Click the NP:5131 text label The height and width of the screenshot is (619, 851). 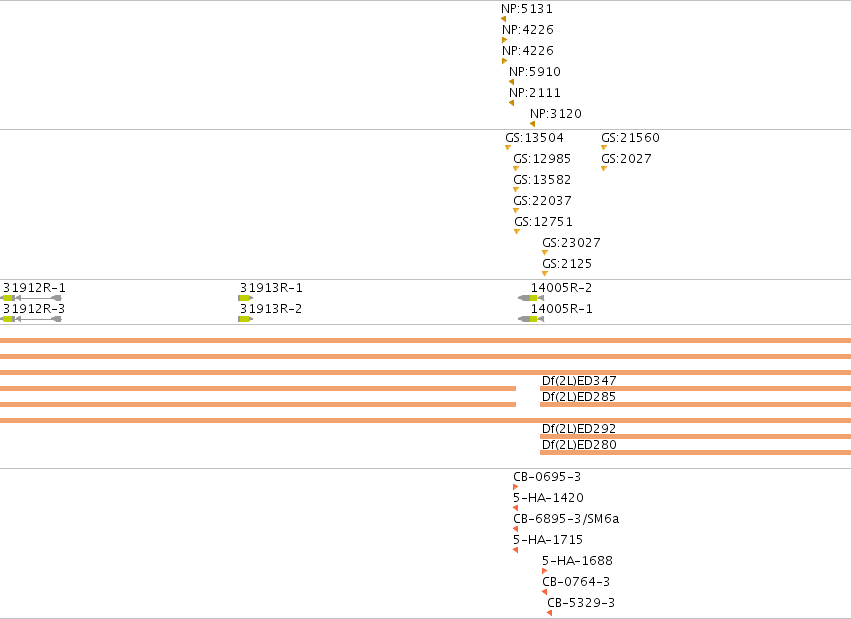tap(527, 9)
